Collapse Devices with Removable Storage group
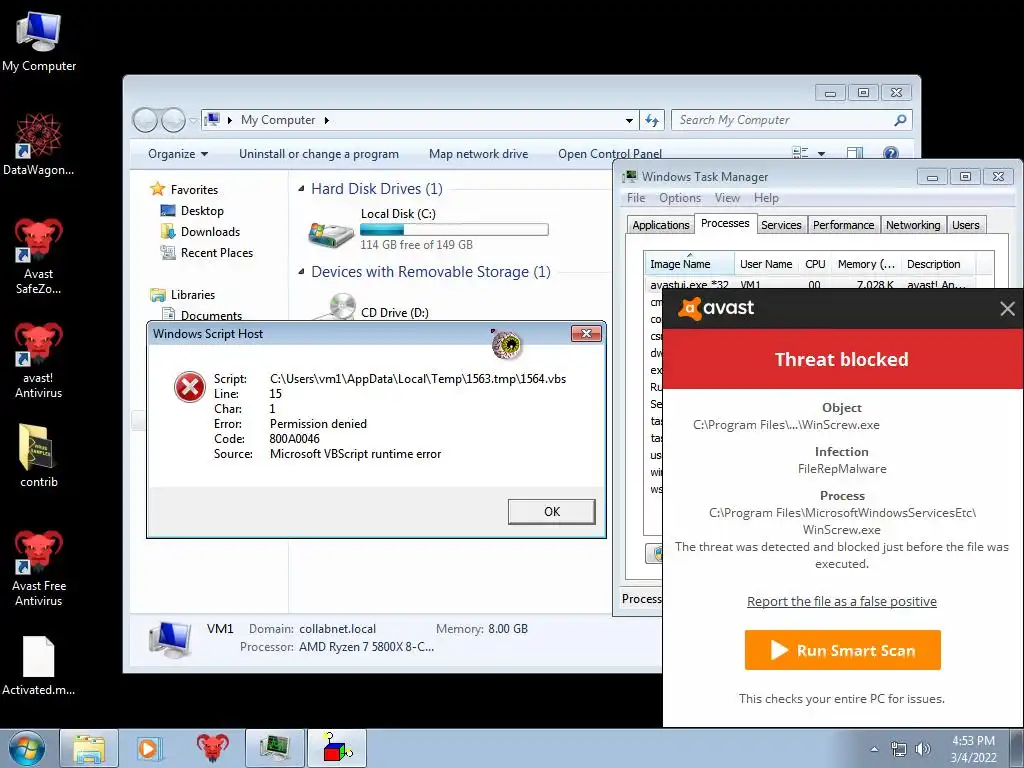The image size is (1024, 768). click(301, 272)
